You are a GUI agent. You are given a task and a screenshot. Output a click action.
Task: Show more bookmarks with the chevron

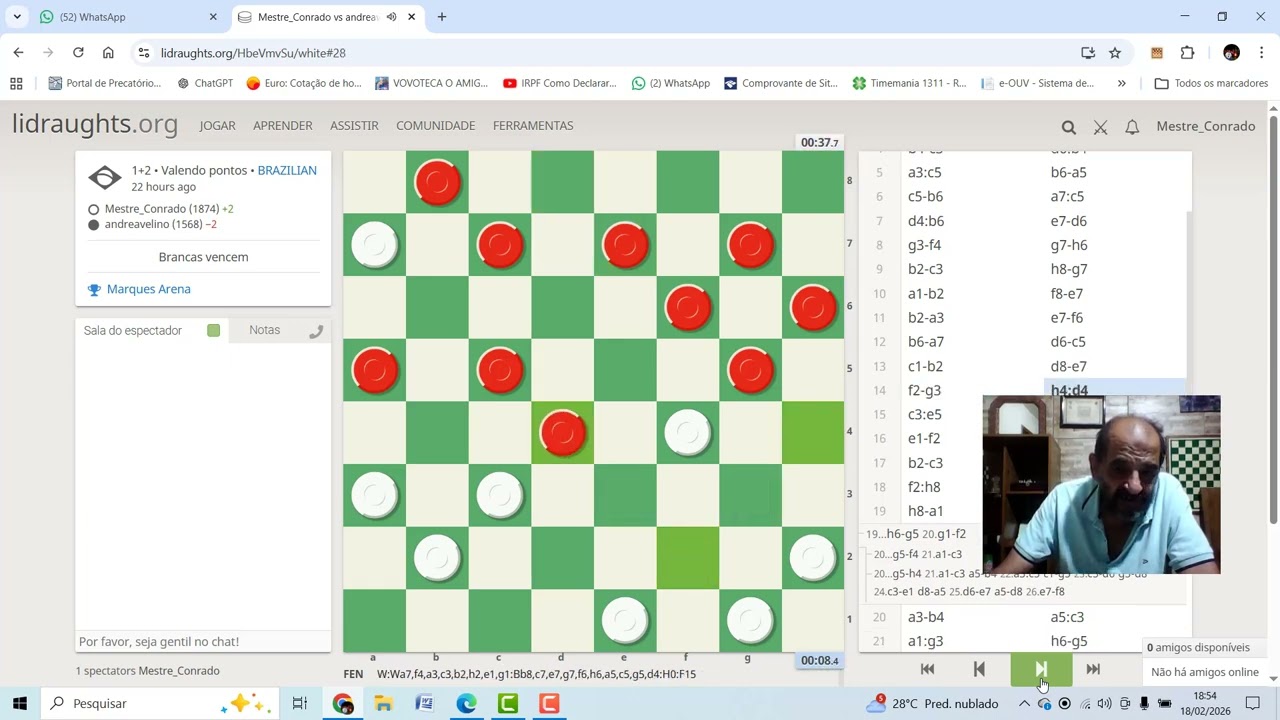click(1121, 83)
